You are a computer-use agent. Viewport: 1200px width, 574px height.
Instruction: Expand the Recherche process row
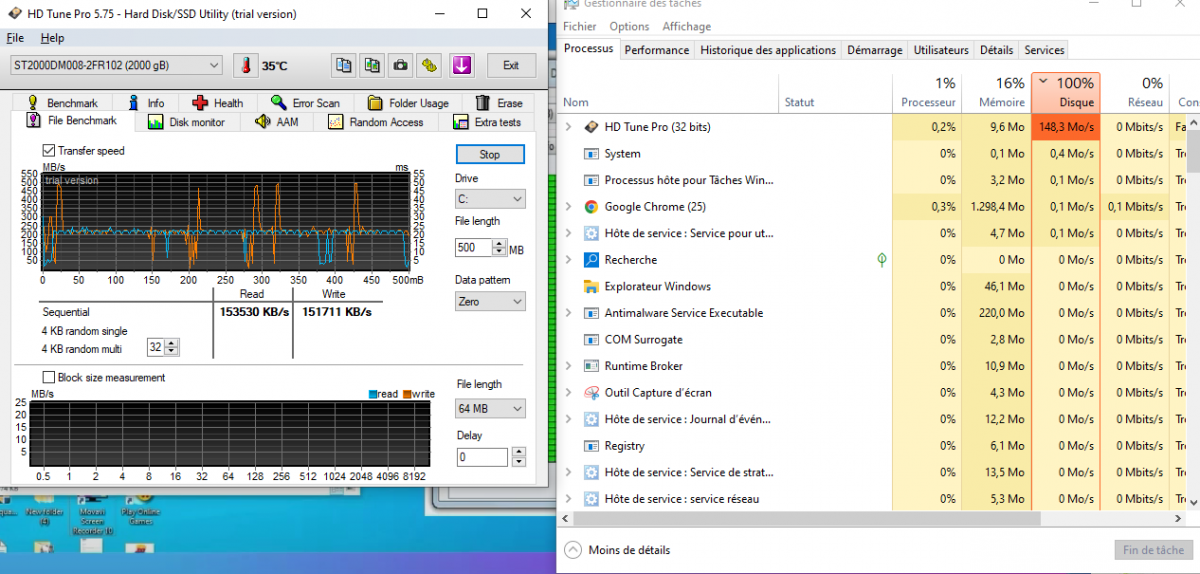(568, 260)
